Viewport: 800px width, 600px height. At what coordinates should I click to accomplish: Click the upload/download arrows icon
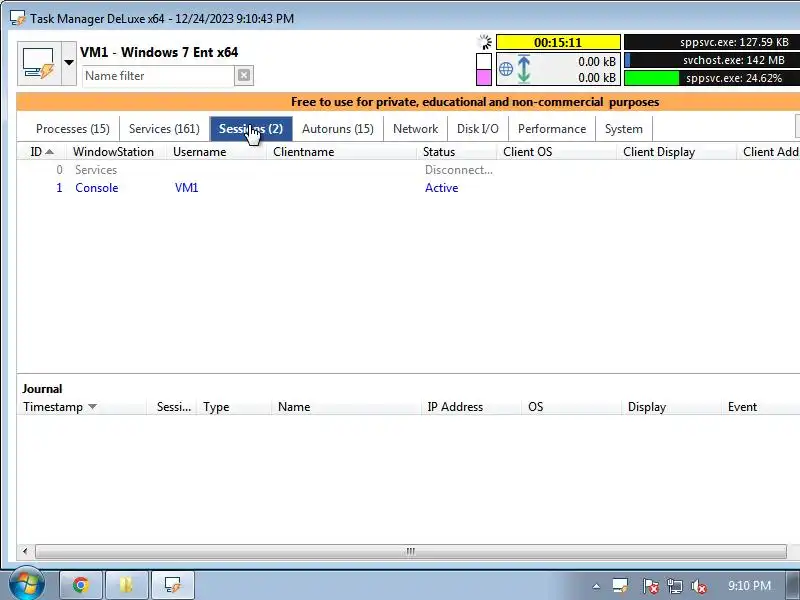pyautogui.click(x=524, y=69)
